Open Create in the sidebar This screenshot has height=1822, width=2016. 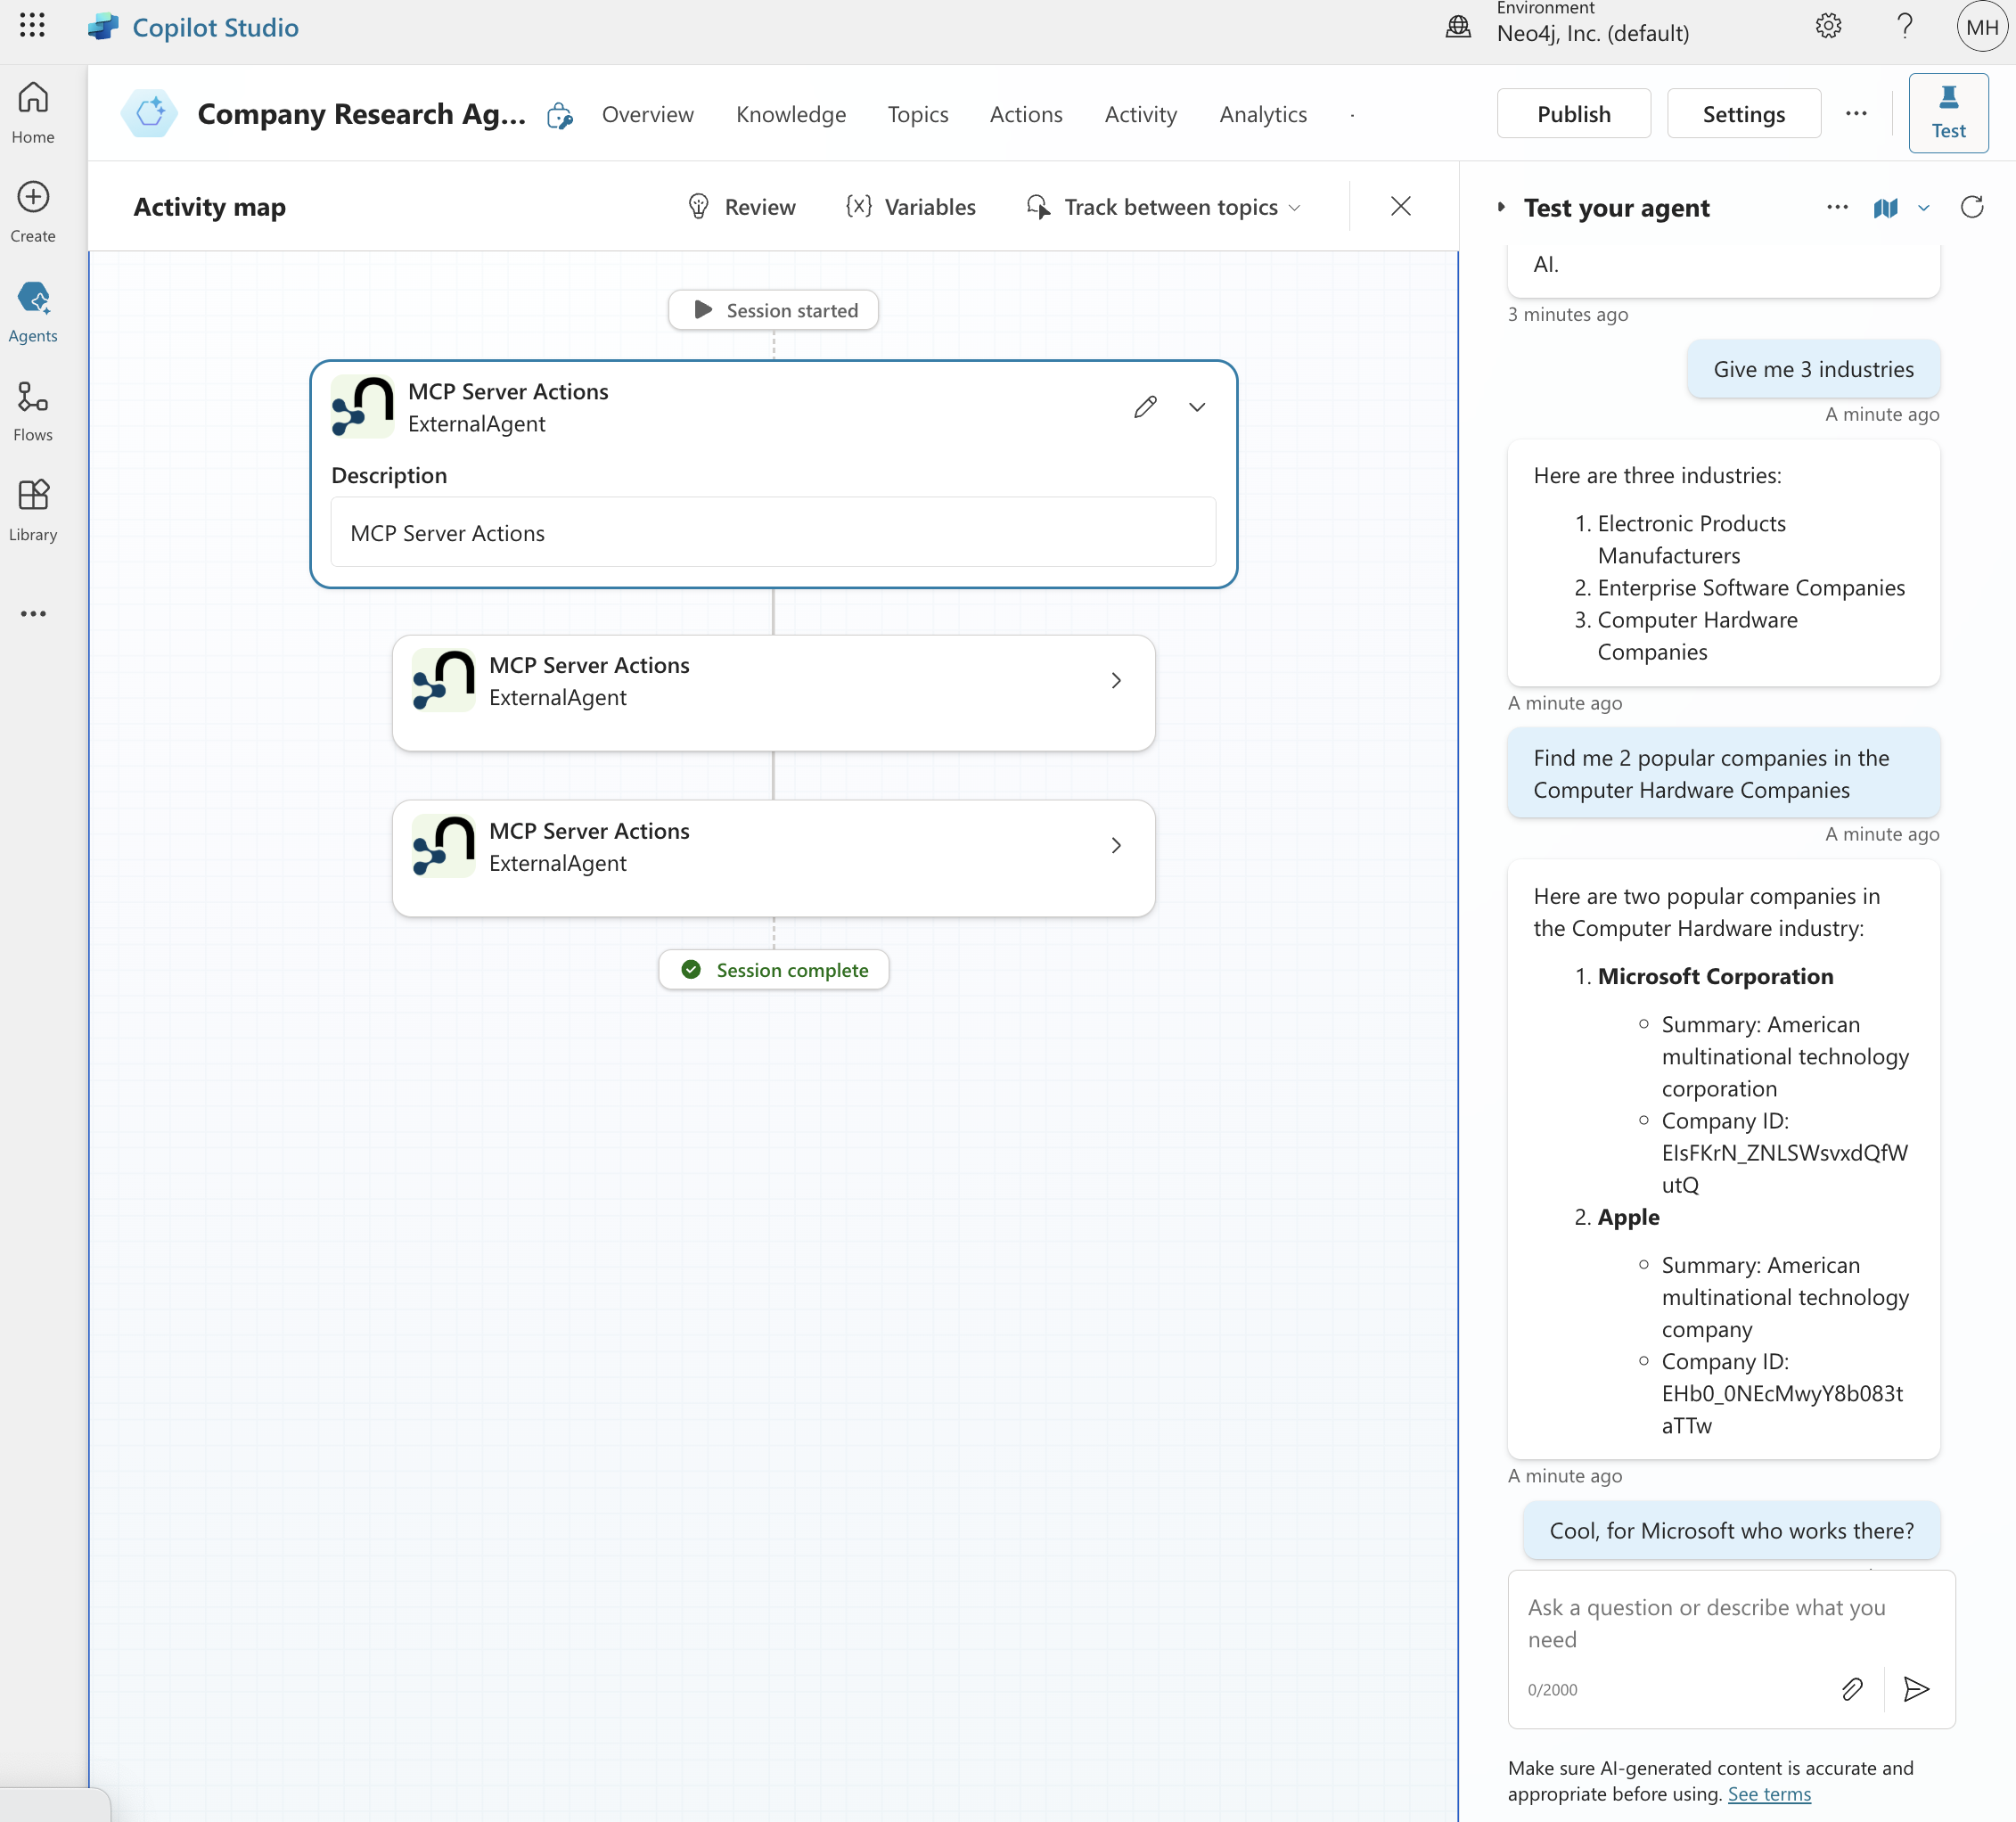point(33,212)
